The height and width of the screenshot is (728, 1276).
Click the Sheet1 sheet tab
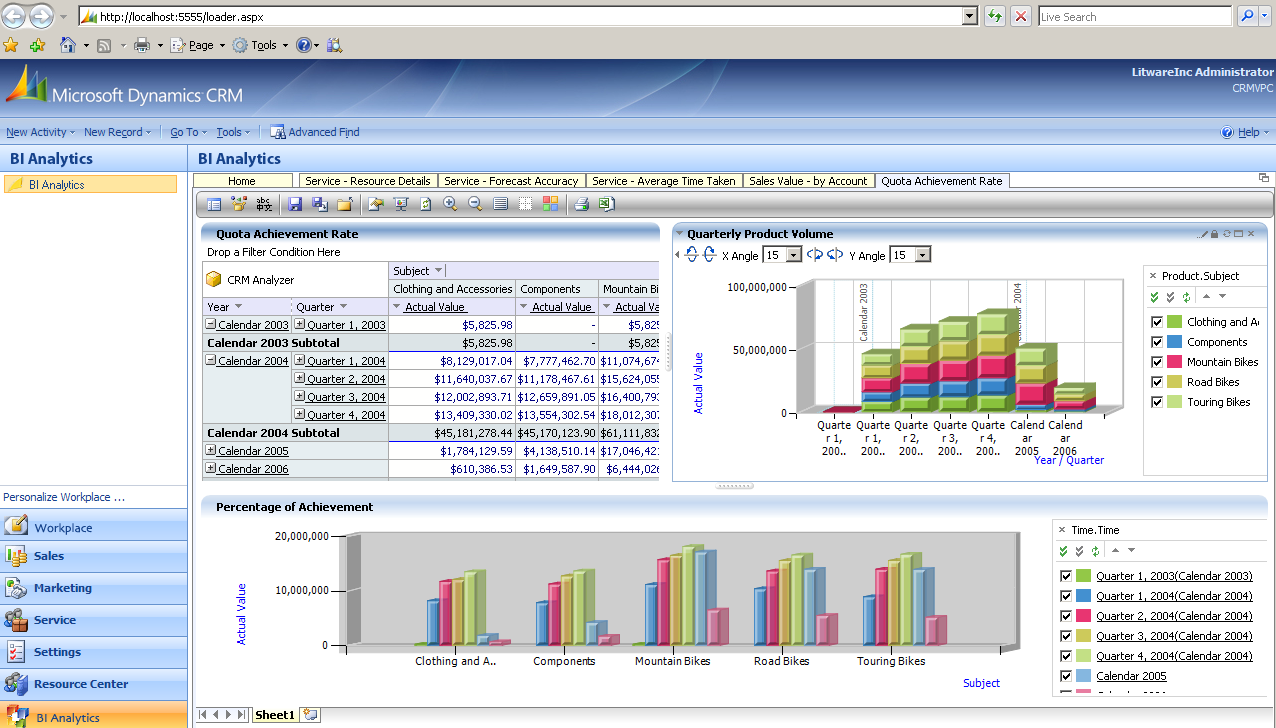pos(275,715)
